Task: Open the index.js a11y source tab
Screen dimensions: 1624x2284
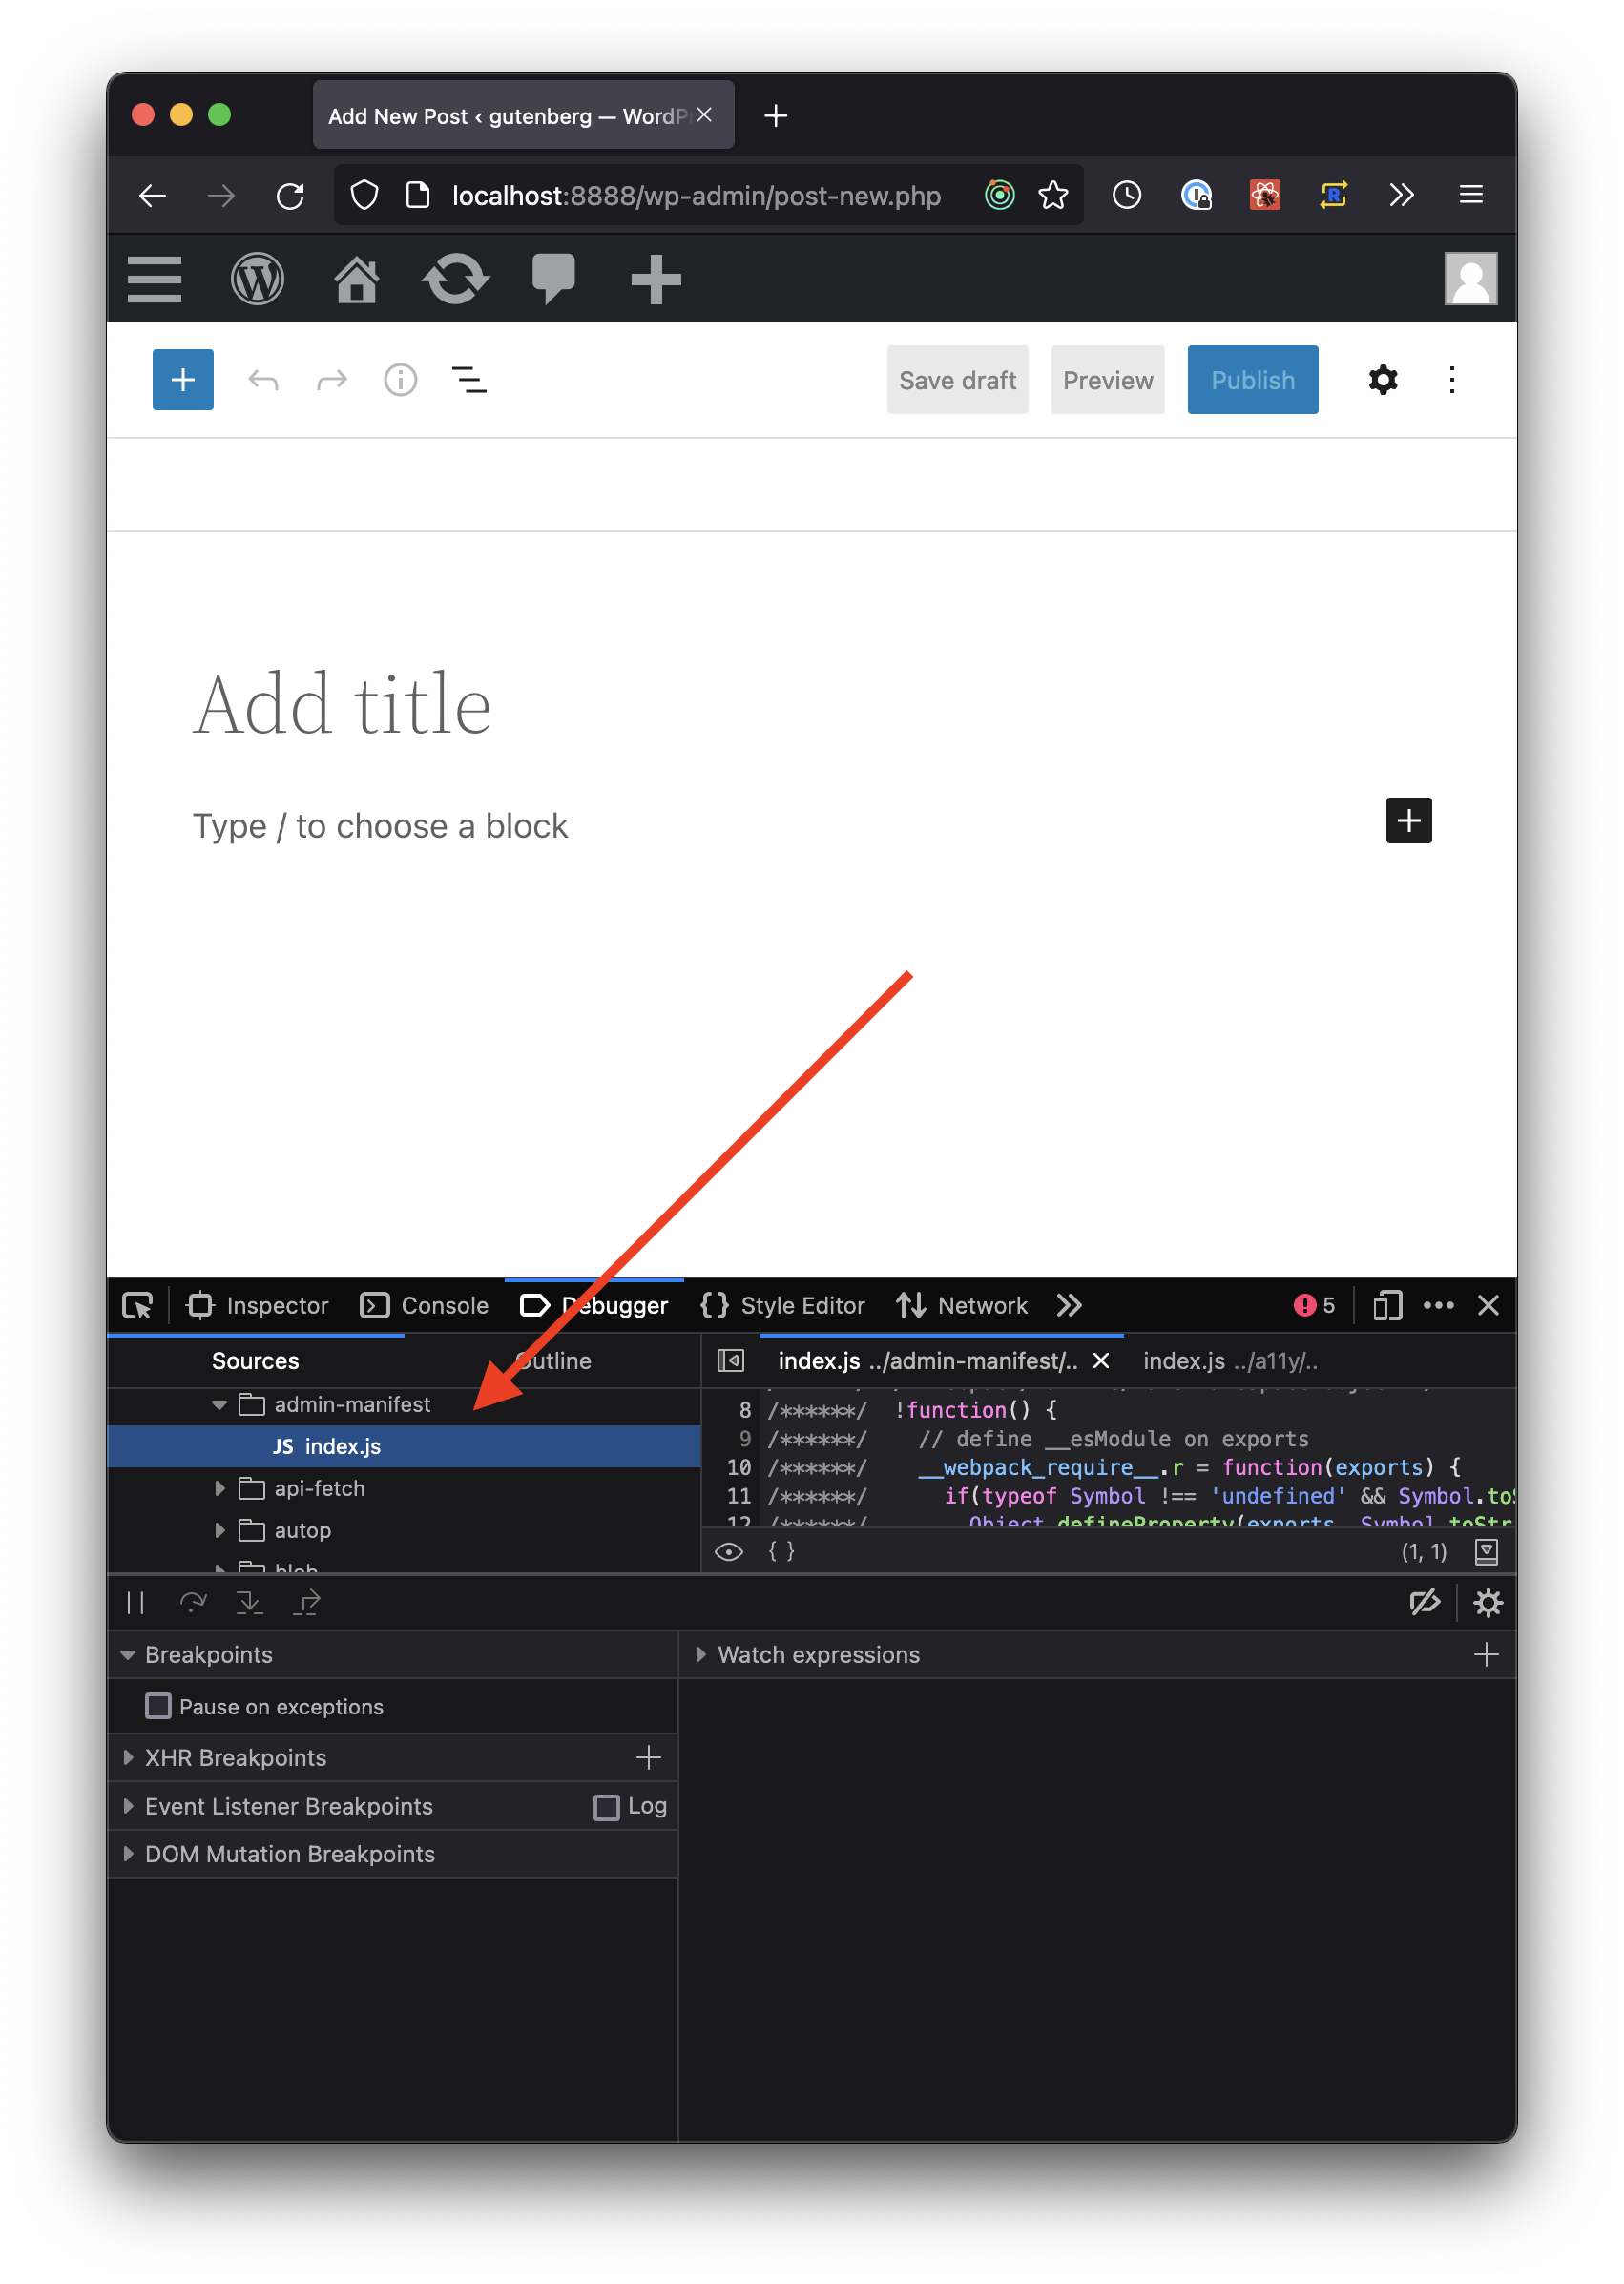Action: (x=1230, y=1361)
